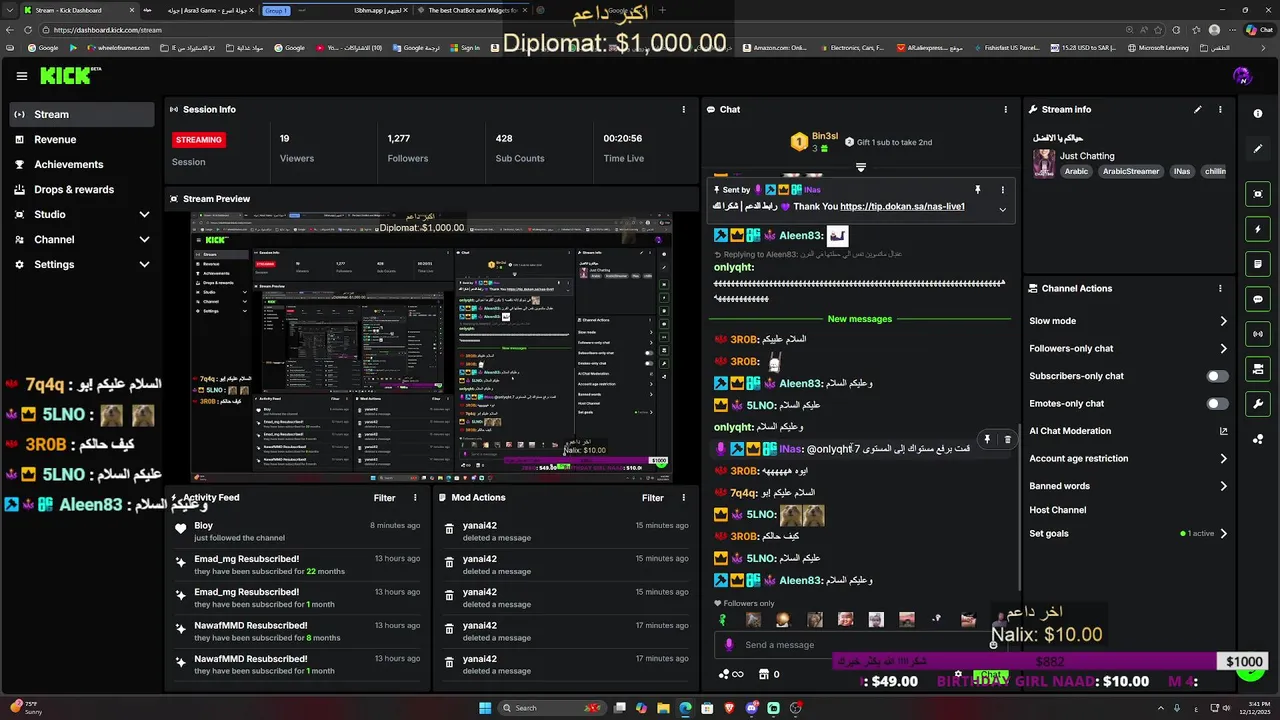Open the 'Bloy' follow entry in Activity Feed
Viewport: 1280px width, 720px height.
[298, 531]
